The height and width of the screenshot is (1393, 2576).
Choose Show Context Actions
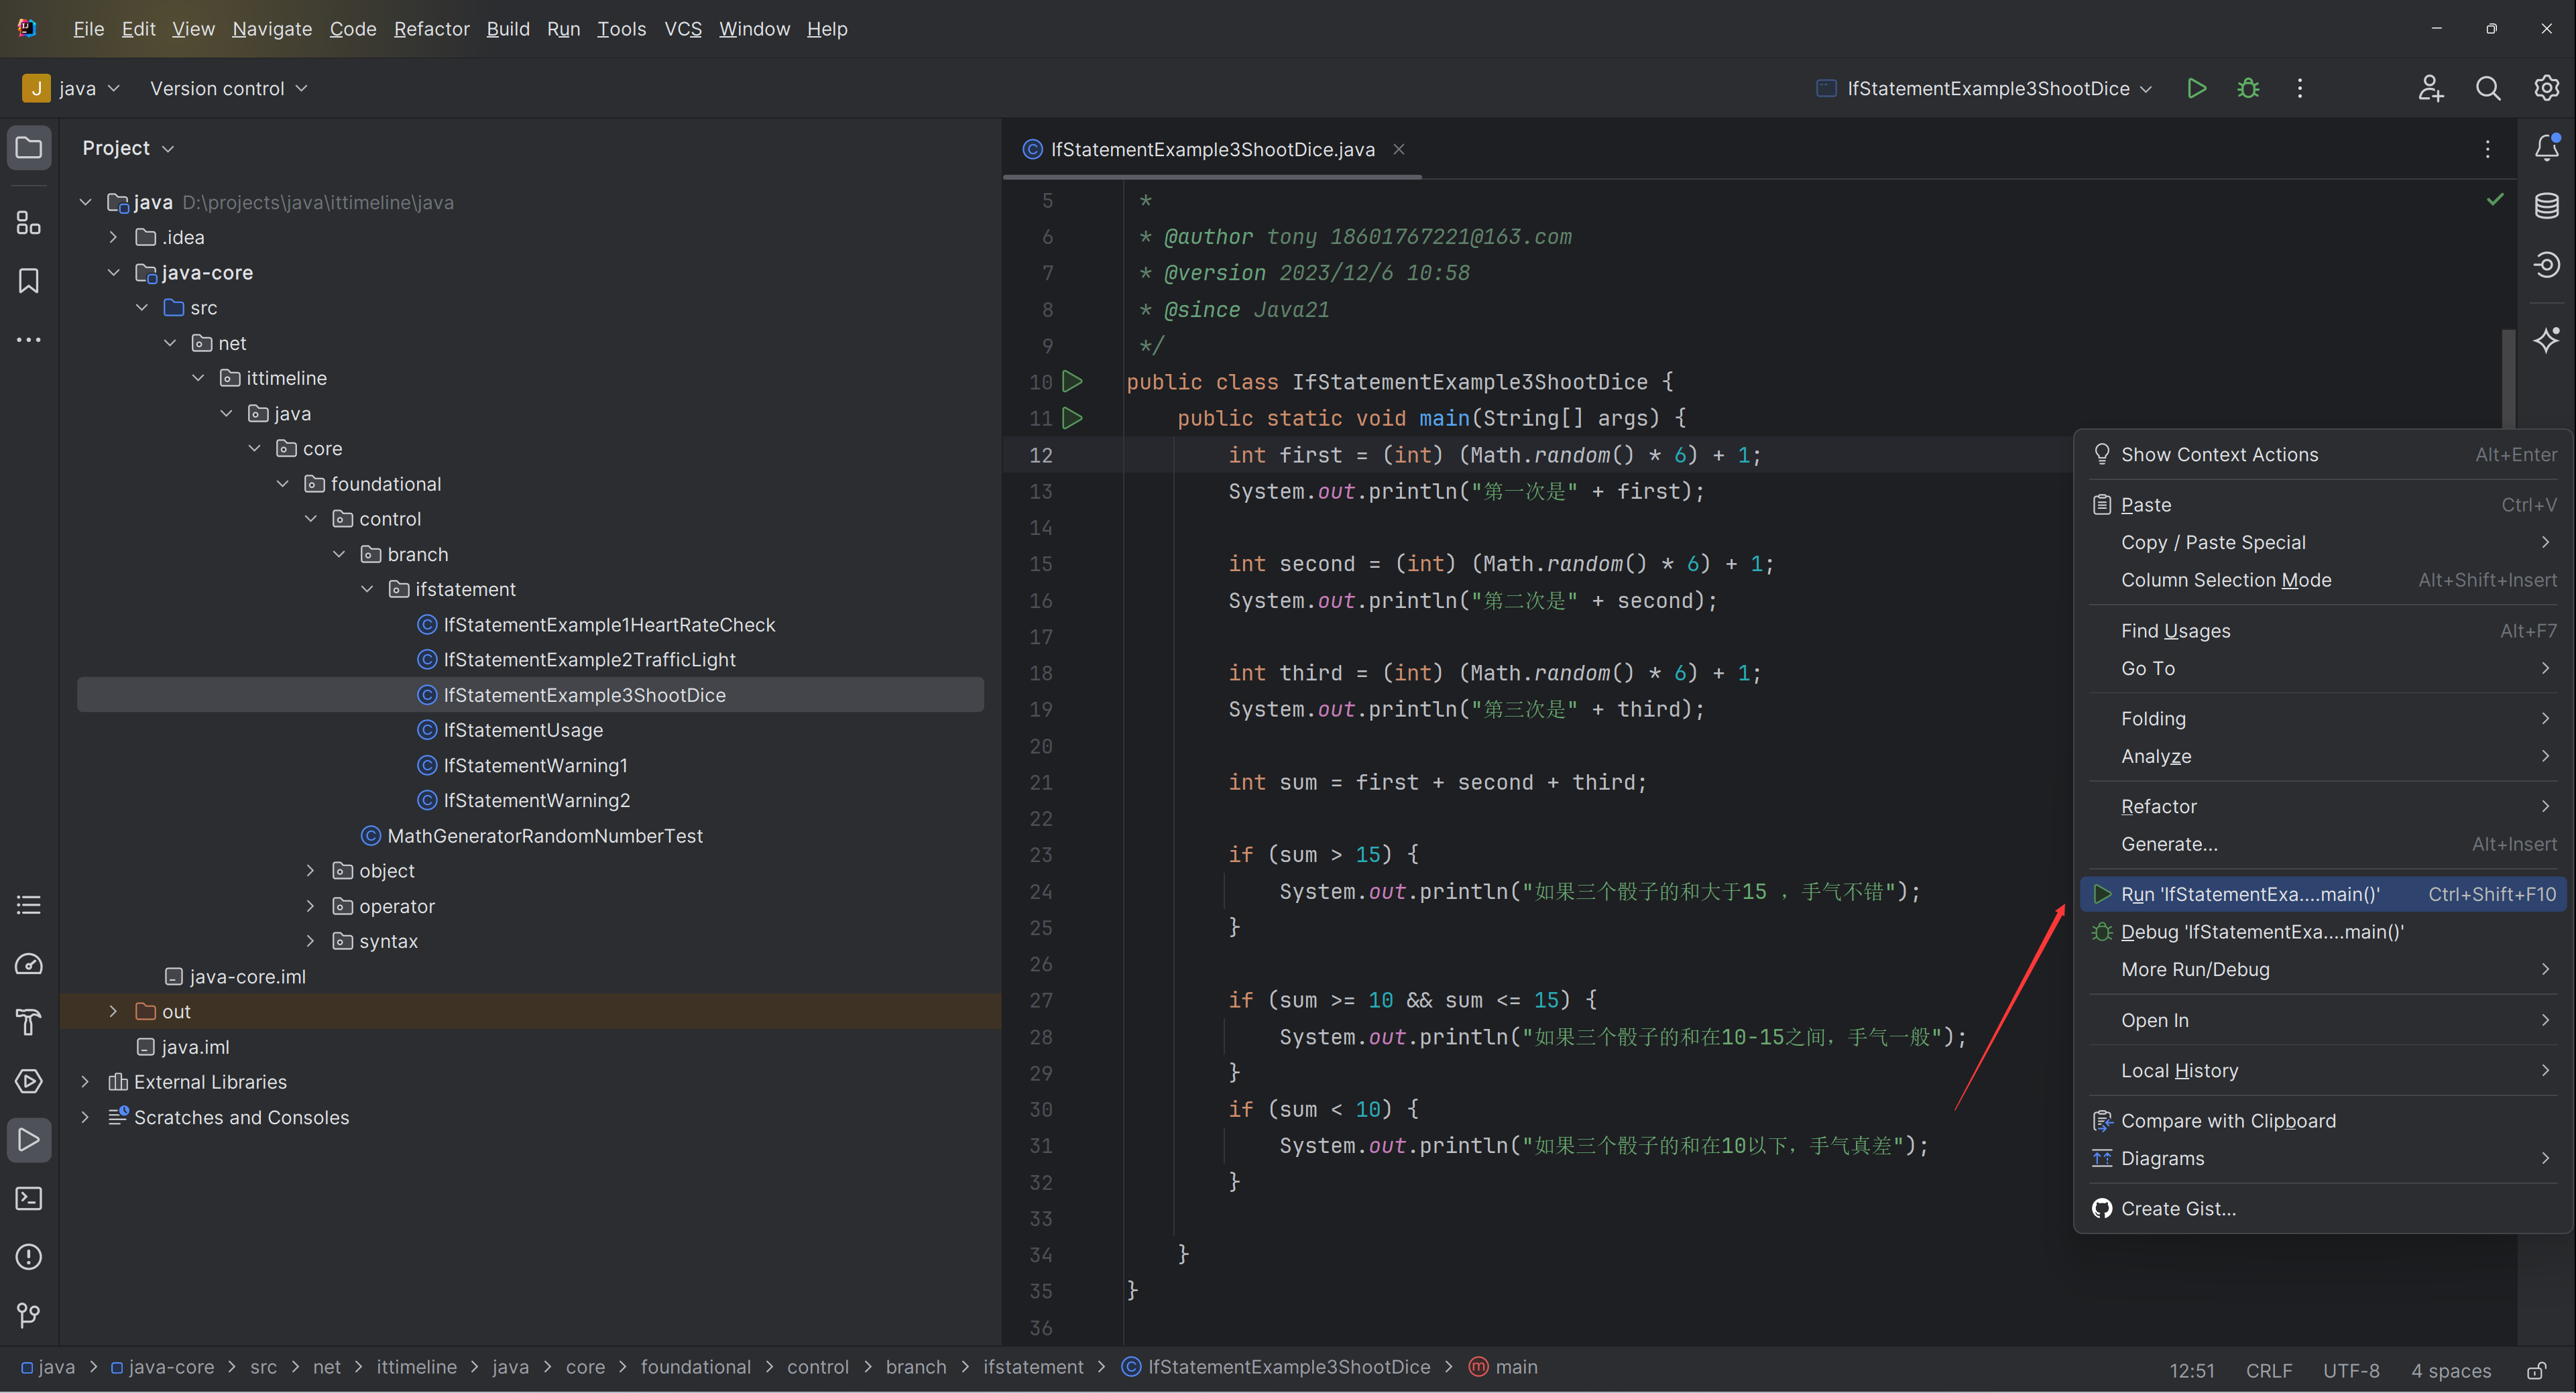coord(2322,455)
